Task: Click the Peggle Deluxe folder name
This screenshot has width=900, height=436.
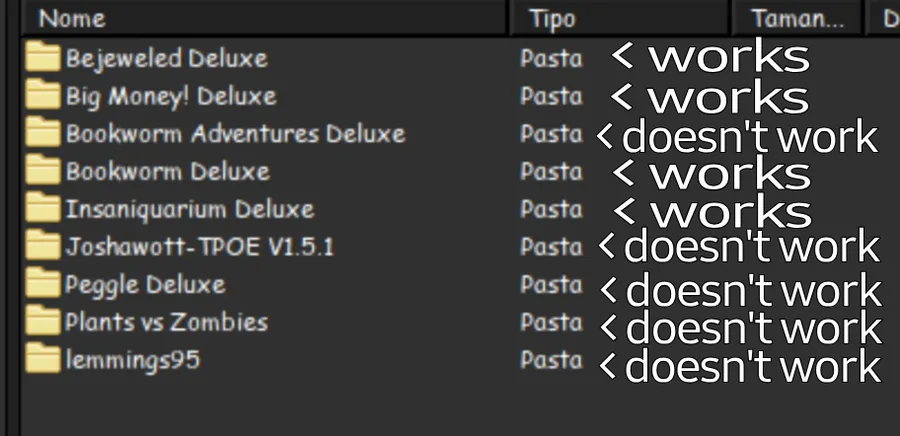Action: click(145, 285)
